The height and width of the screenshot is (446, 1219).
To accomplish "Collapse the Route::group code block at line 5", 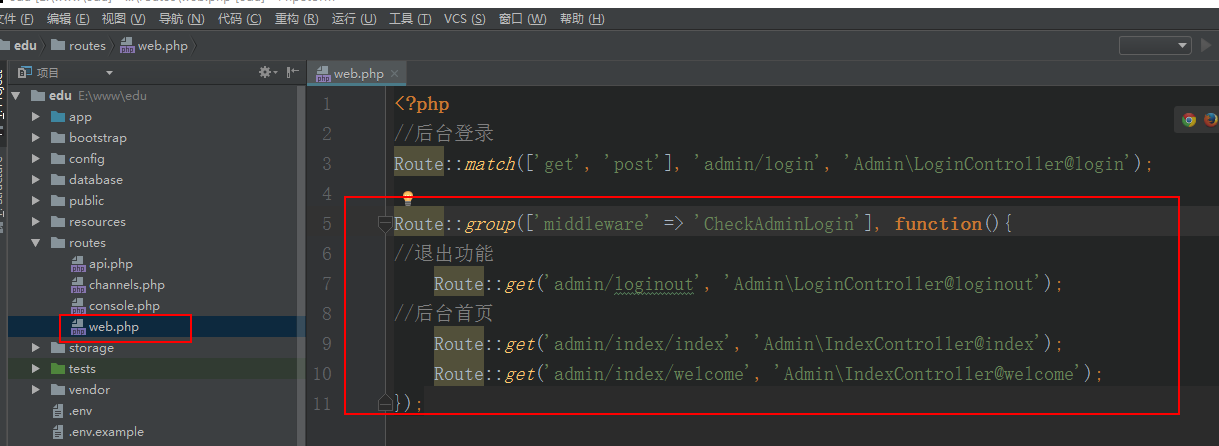I will coord(385,224).
